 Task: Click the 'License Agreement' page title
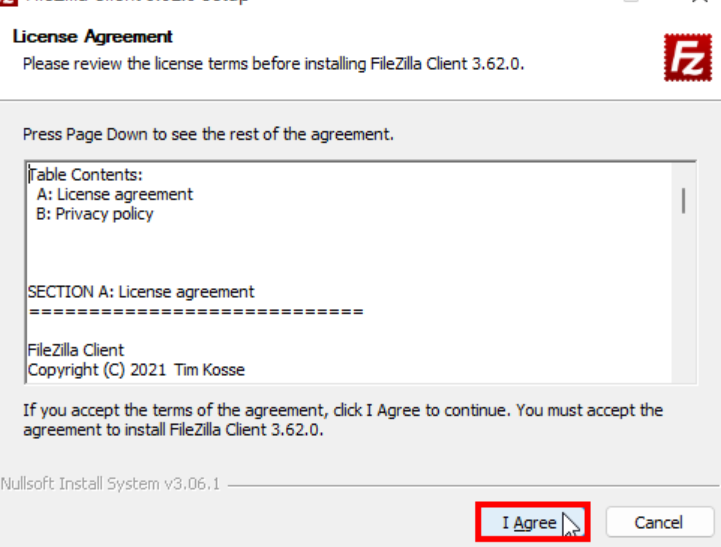pyautogui.click(x=92, y=36)
